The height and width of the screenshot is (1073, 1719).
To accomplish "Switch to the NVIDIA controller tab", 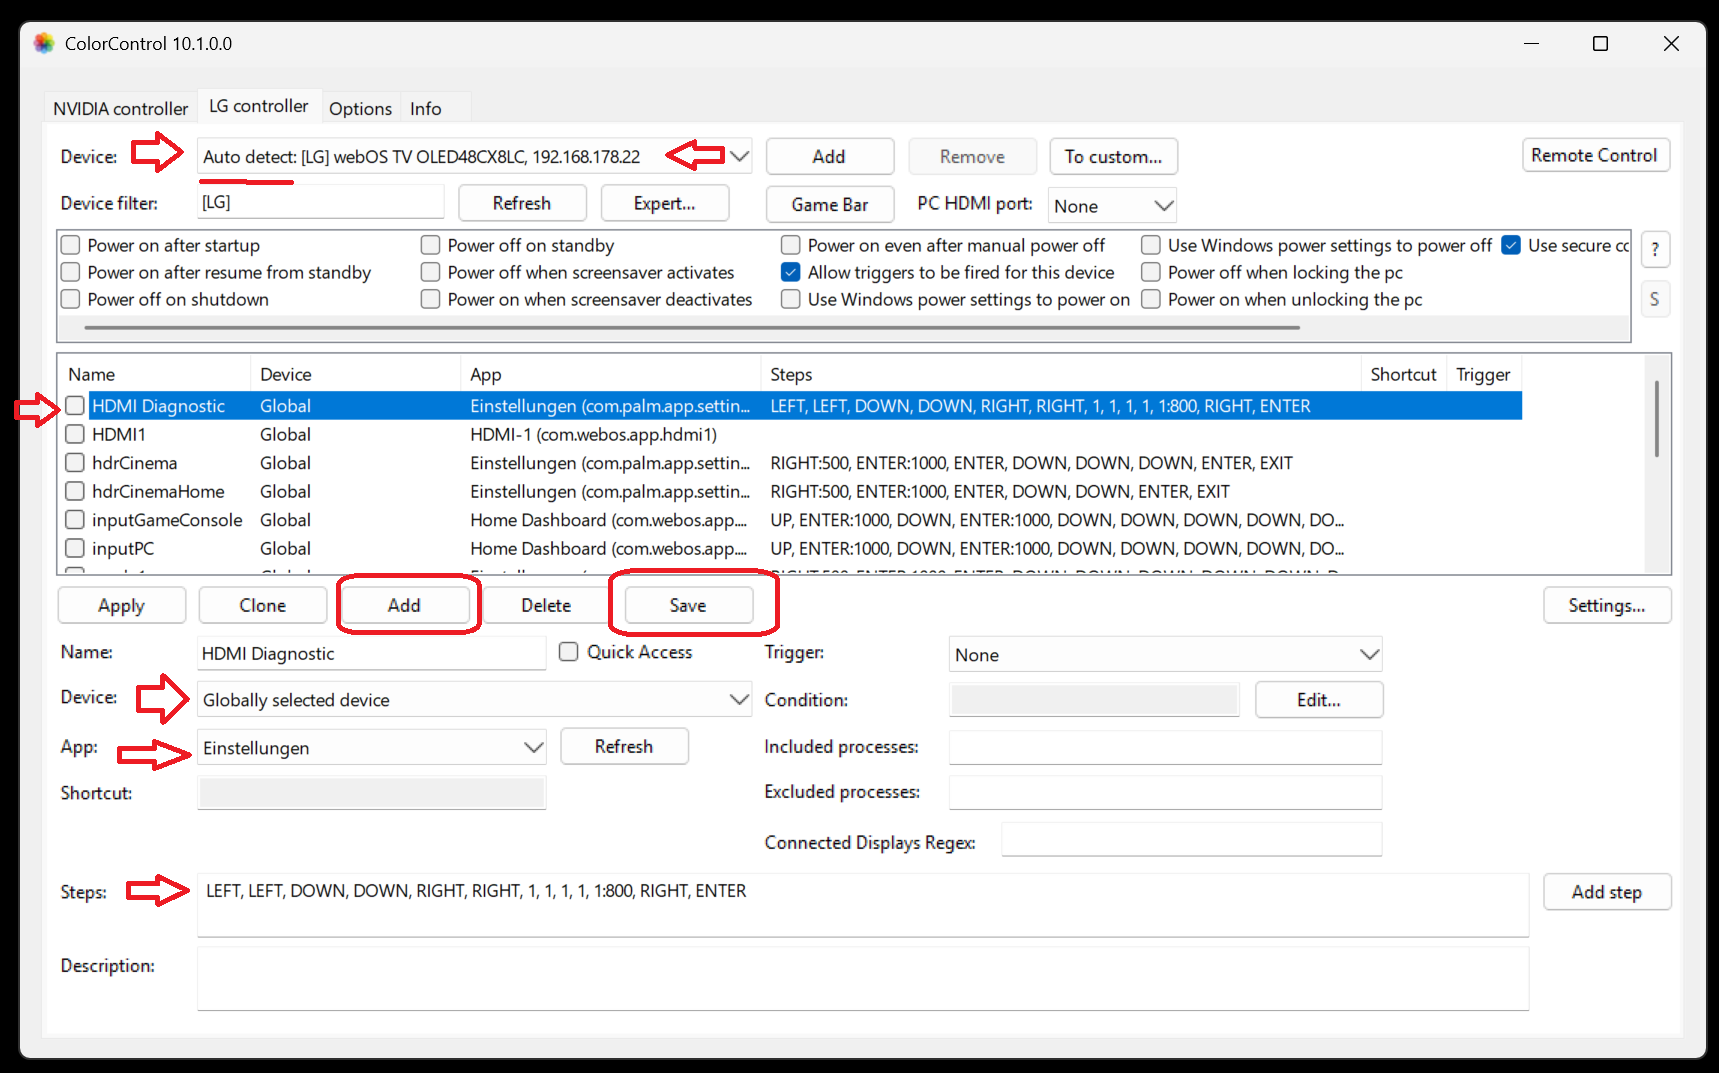I will 120,108.
